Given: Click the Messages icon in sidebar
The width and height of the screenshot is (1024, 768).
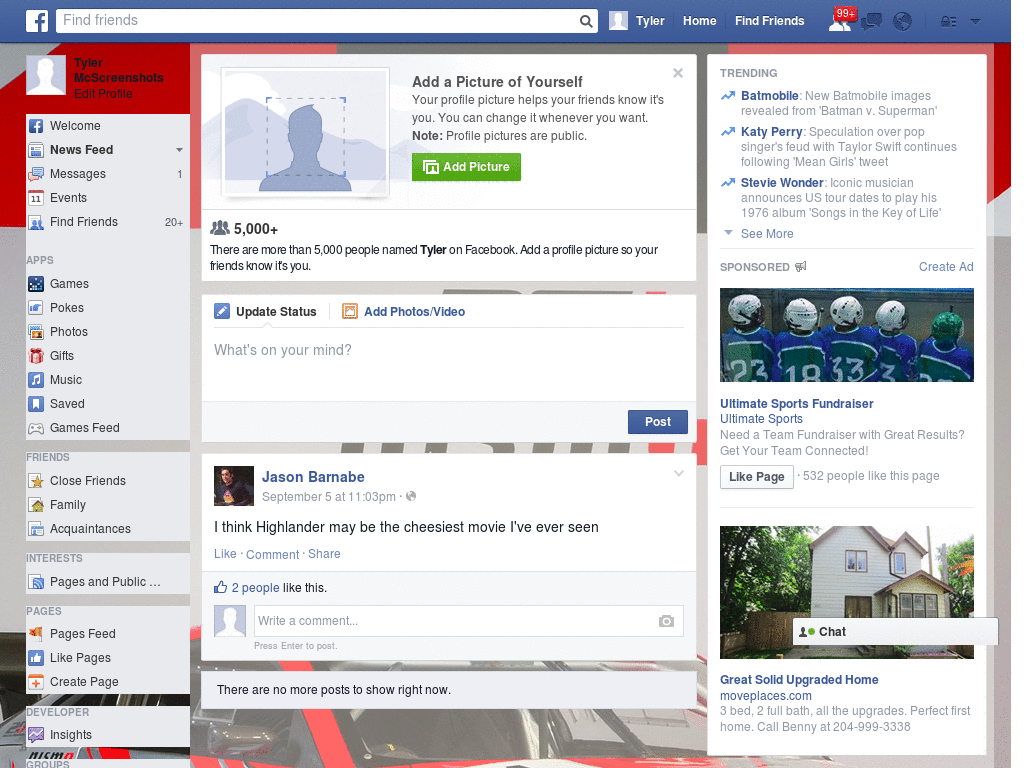Looking at the screenshot, I should pos(36,174).
